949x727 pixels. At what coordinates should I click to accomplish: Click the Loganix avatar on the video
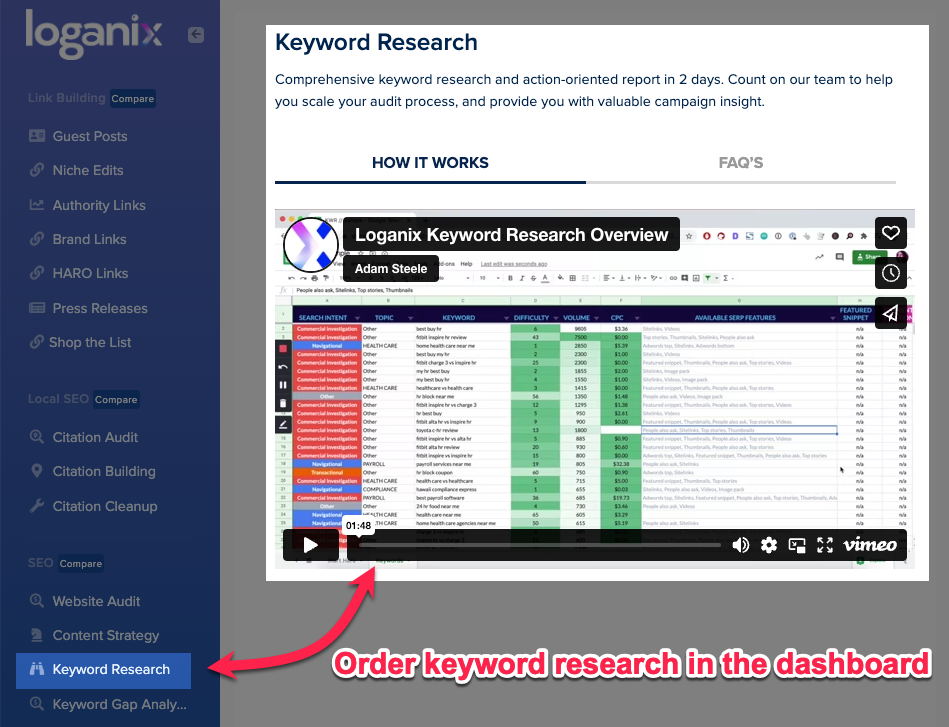(311, 245)
